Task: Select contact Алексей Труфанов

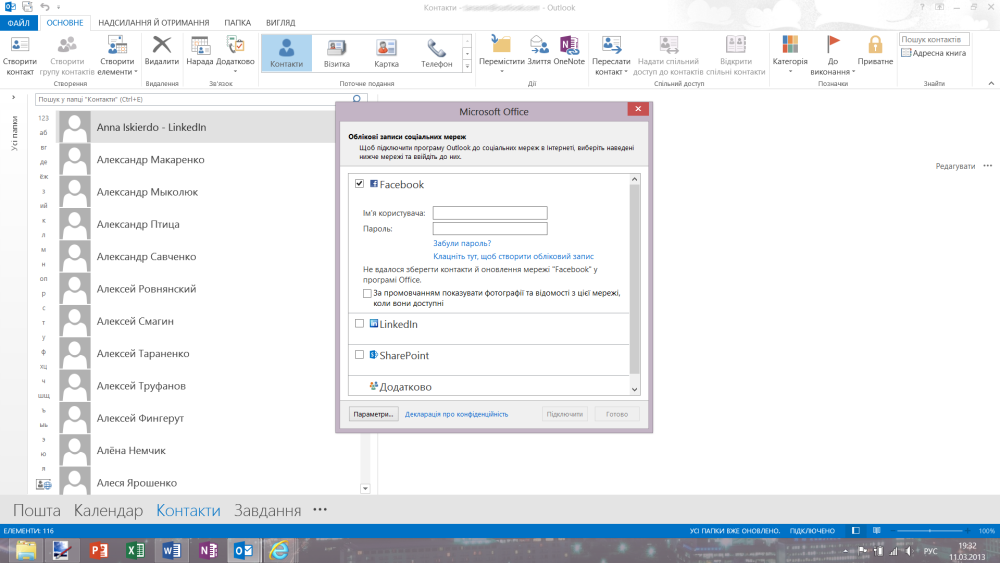Action: [x=198, y=386]
